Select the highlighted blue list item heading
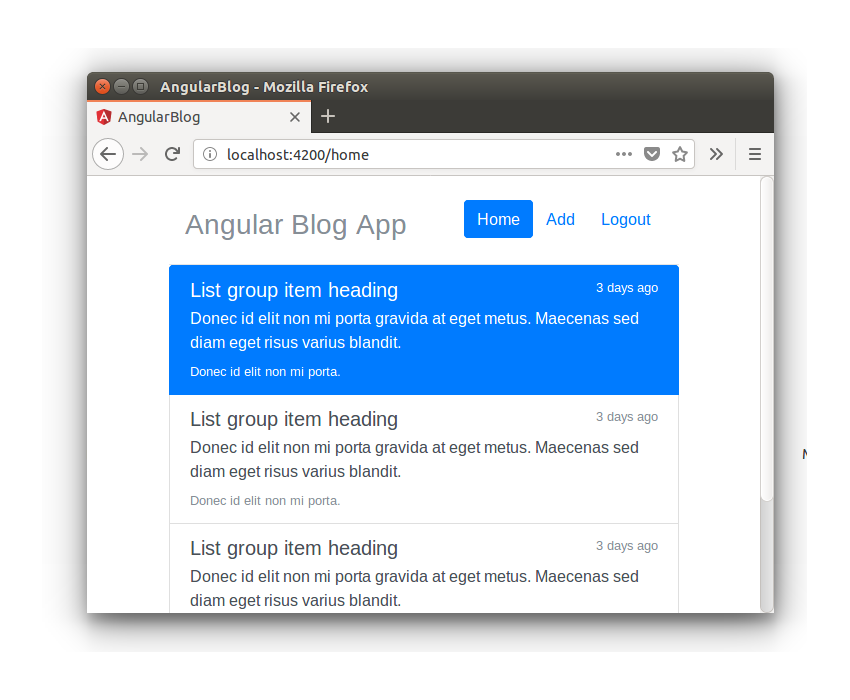 point(294,290)
